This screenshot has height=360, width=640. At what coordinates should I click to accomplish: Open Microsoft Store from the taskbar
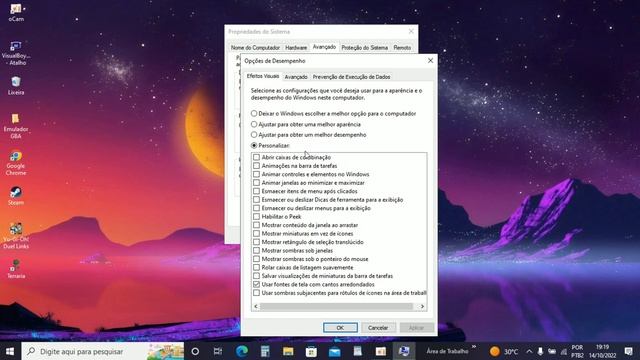coord(311,351)
